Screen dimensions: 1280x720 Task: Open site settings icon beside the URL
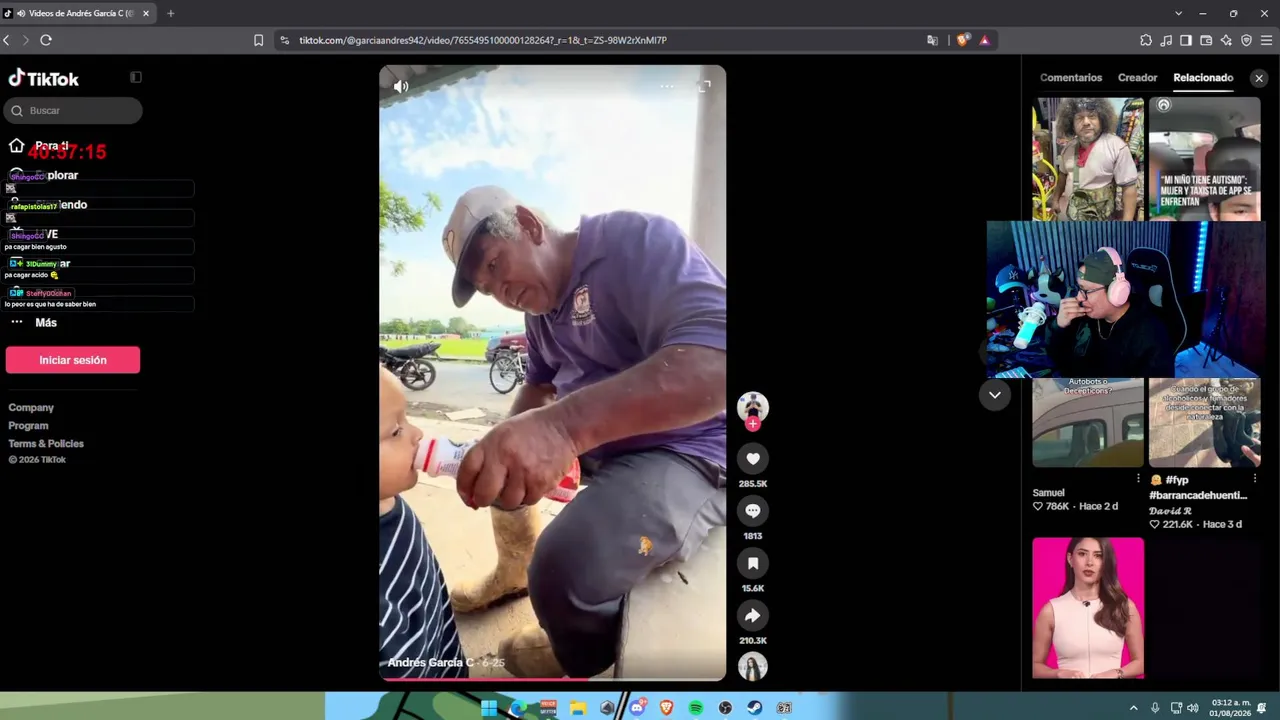coord(284,40)
